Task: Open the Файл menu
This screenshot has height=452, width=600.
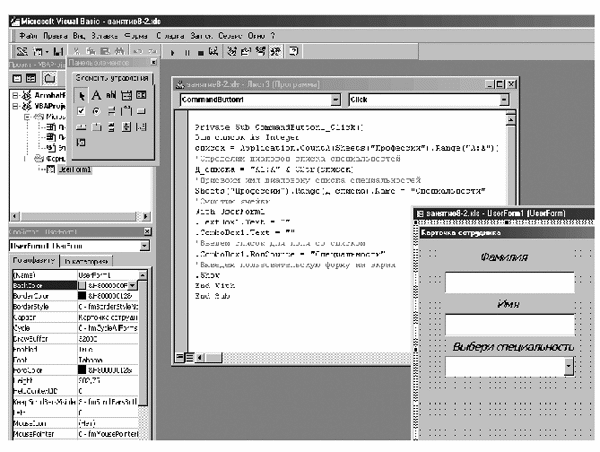Action: (28, 36)
